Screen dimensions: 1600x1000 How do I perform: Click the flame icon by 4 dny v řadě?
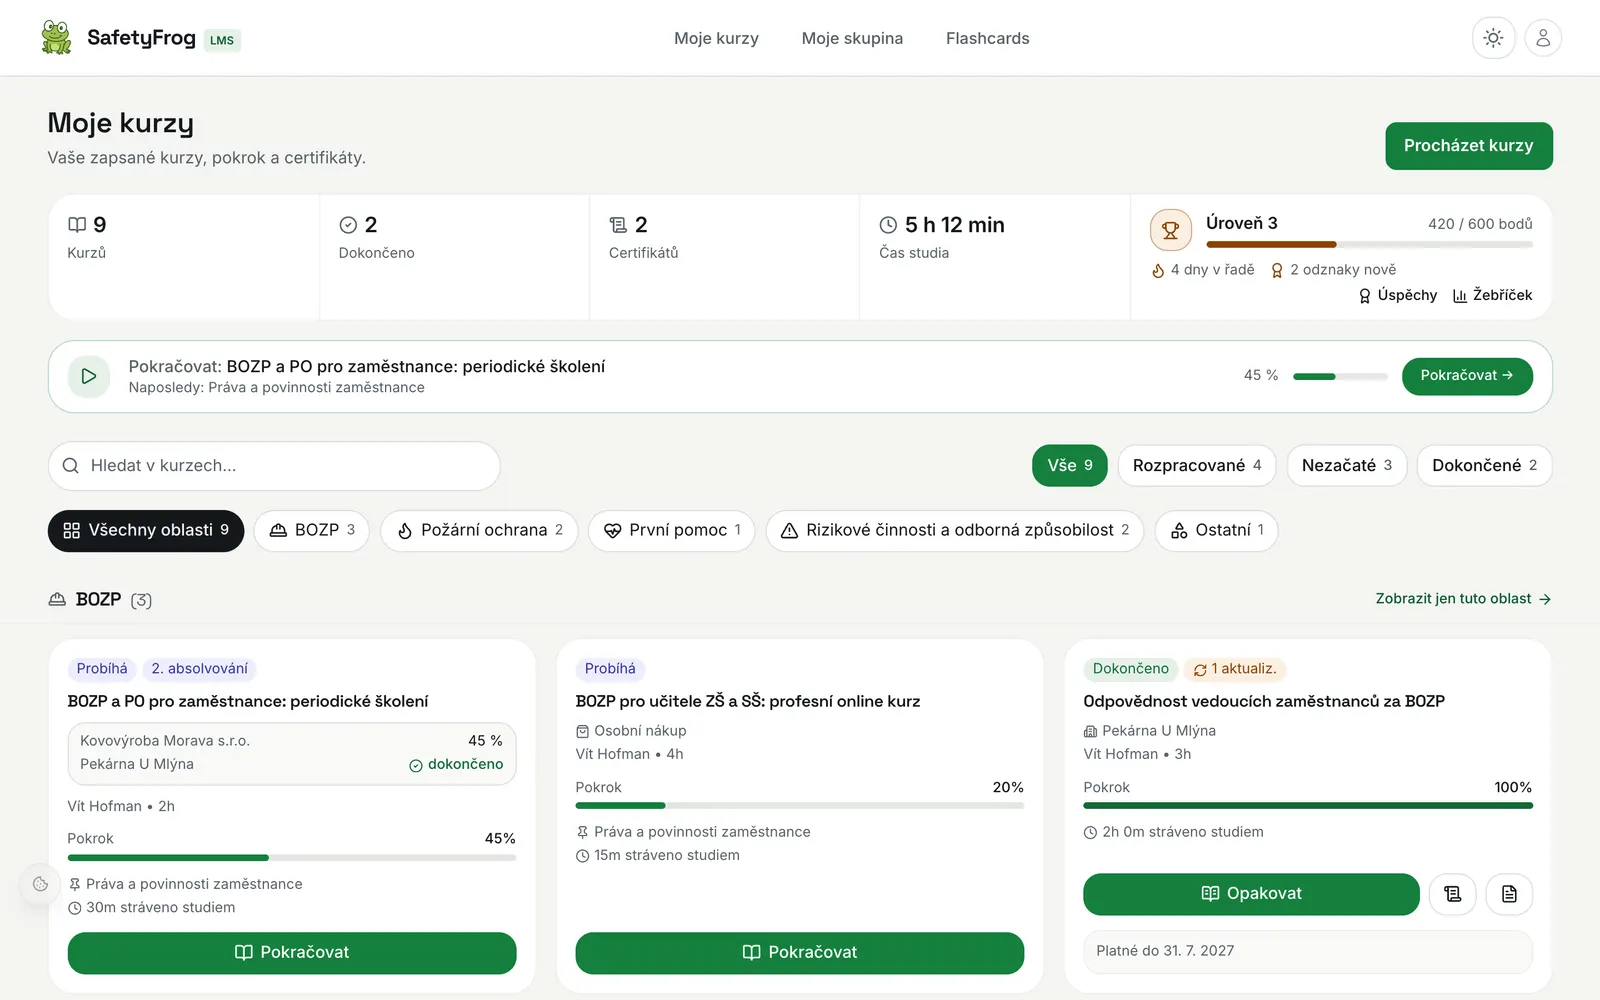click(1158, 270)
